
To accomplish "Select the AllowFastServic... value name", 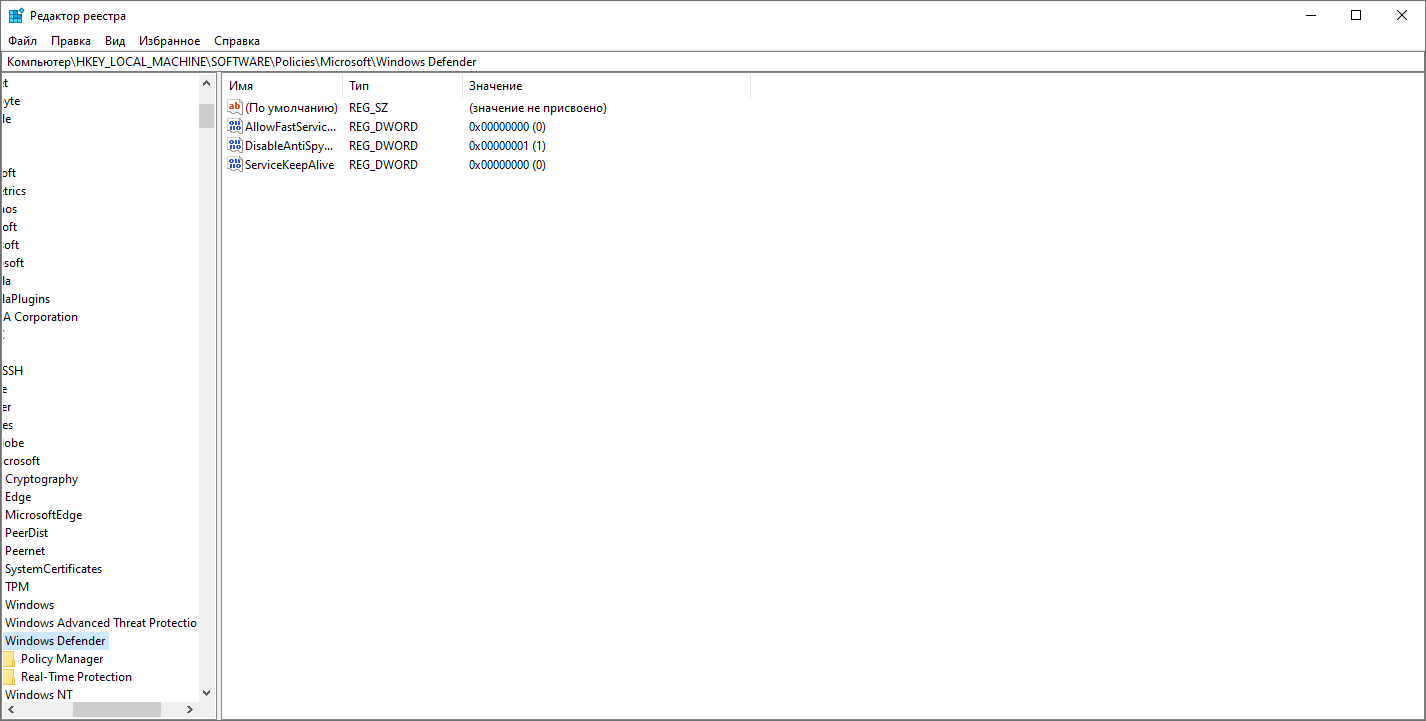I will (291, 126).
